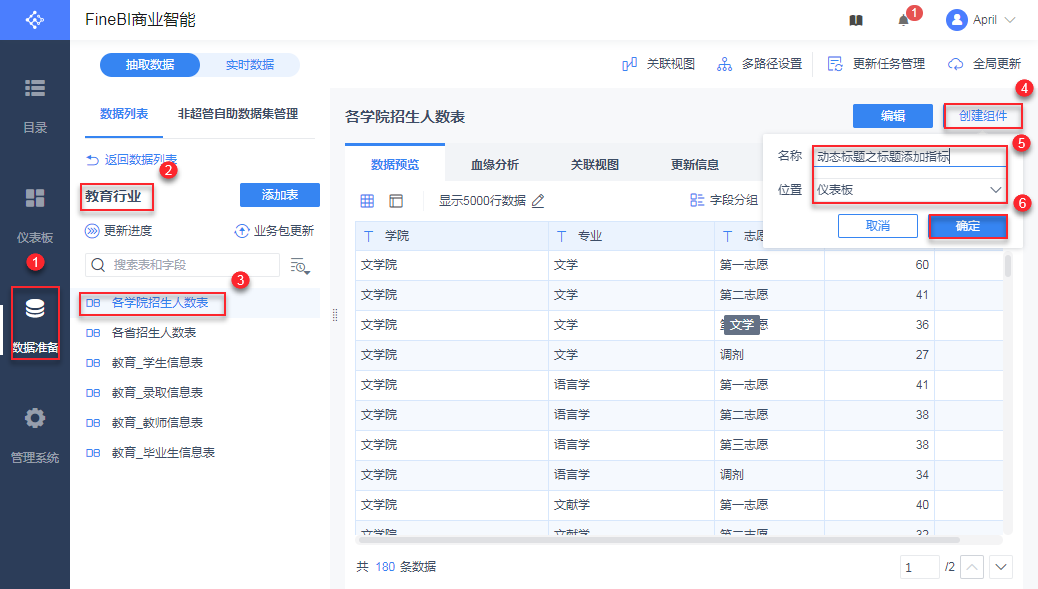Open 更新任务管理 from the toolbar
The height and width of the screenshot is (589, 1038).
(x=876, y=64)
